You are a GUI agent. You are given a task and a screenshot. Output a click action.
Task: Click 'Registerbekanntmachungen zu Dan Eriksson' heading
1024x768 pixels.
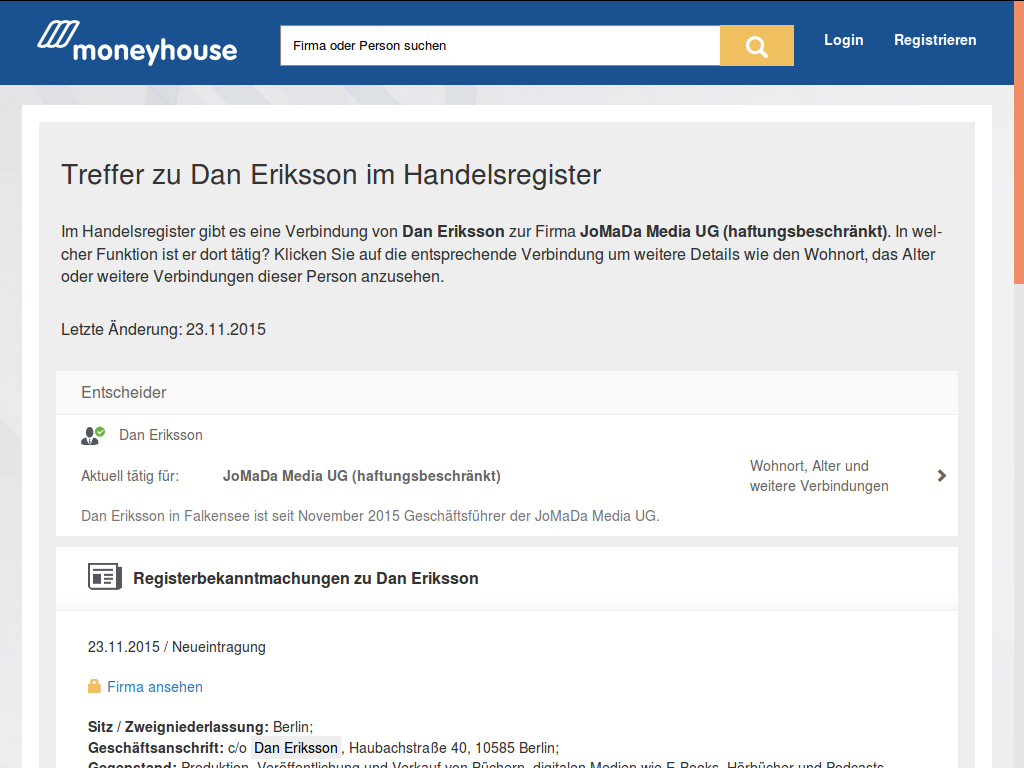coord(305,578)
